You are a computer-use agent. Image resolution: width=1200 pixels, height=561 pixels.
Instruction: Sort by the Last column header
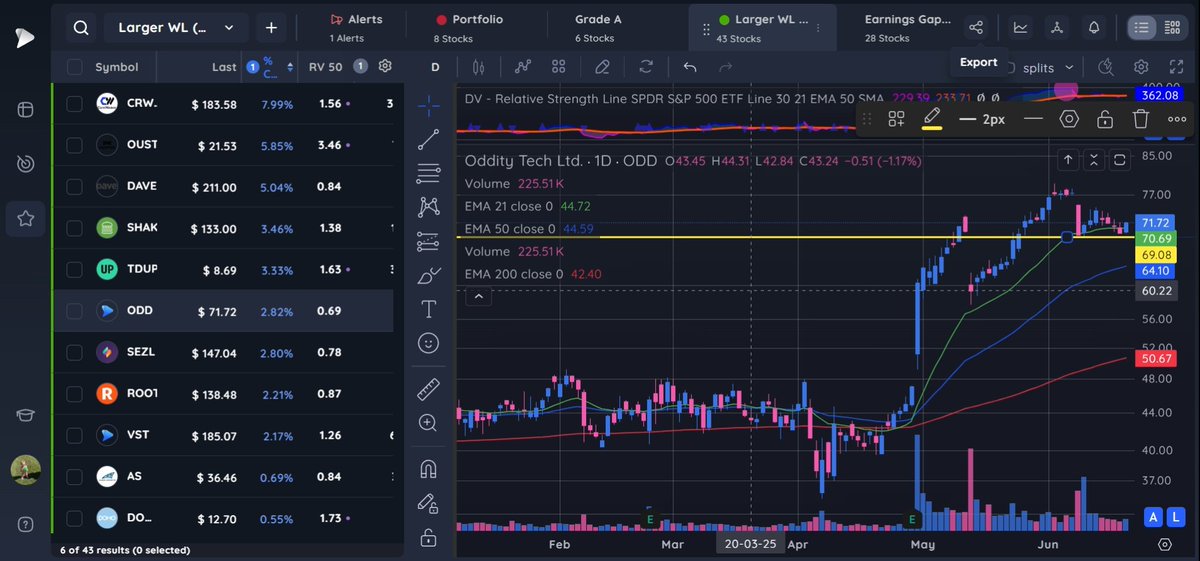pos(224,67)
